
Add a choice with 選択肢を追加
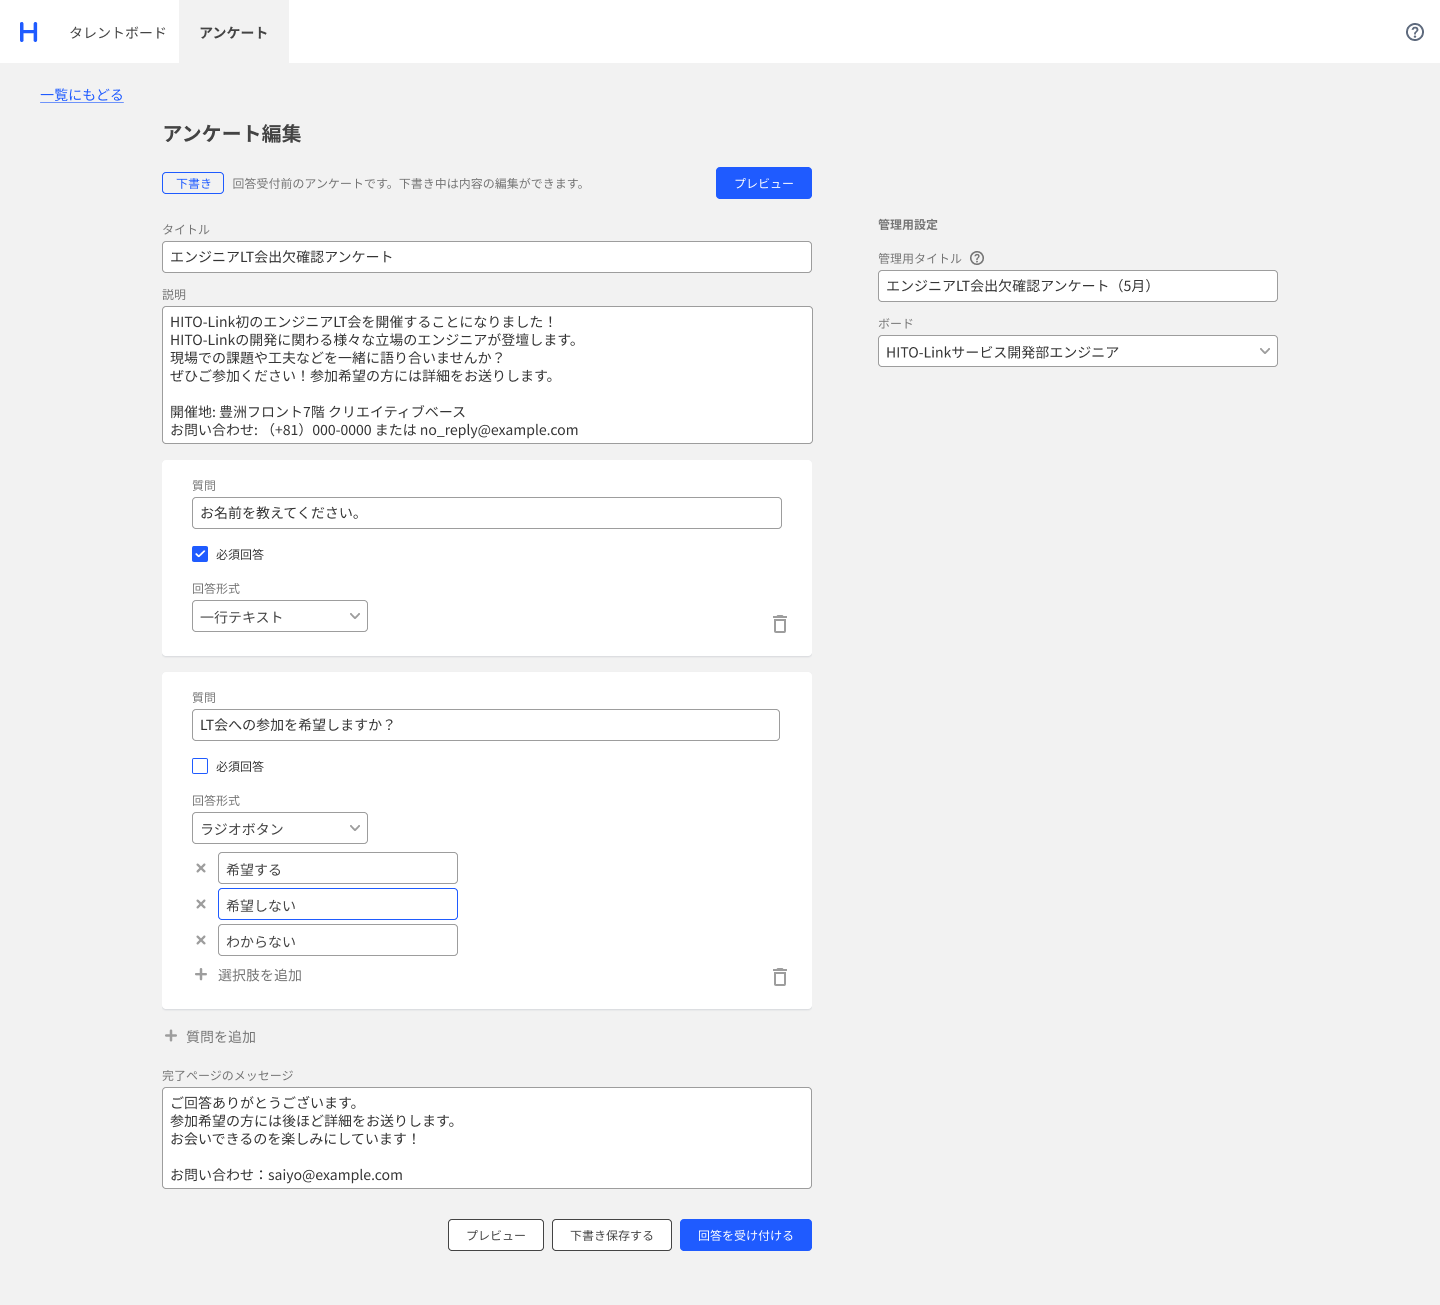pyautogui.click(x=248, y=975)
